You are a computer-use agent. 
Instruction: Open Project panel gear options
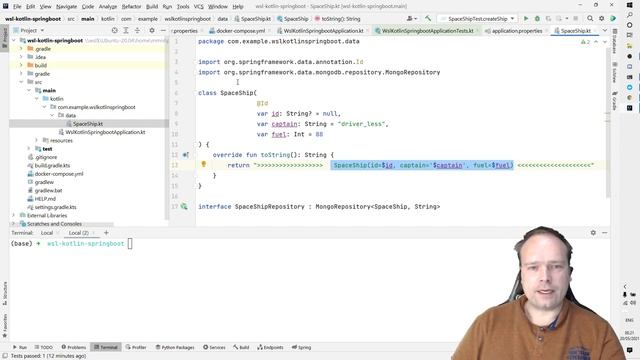[152, 31]
